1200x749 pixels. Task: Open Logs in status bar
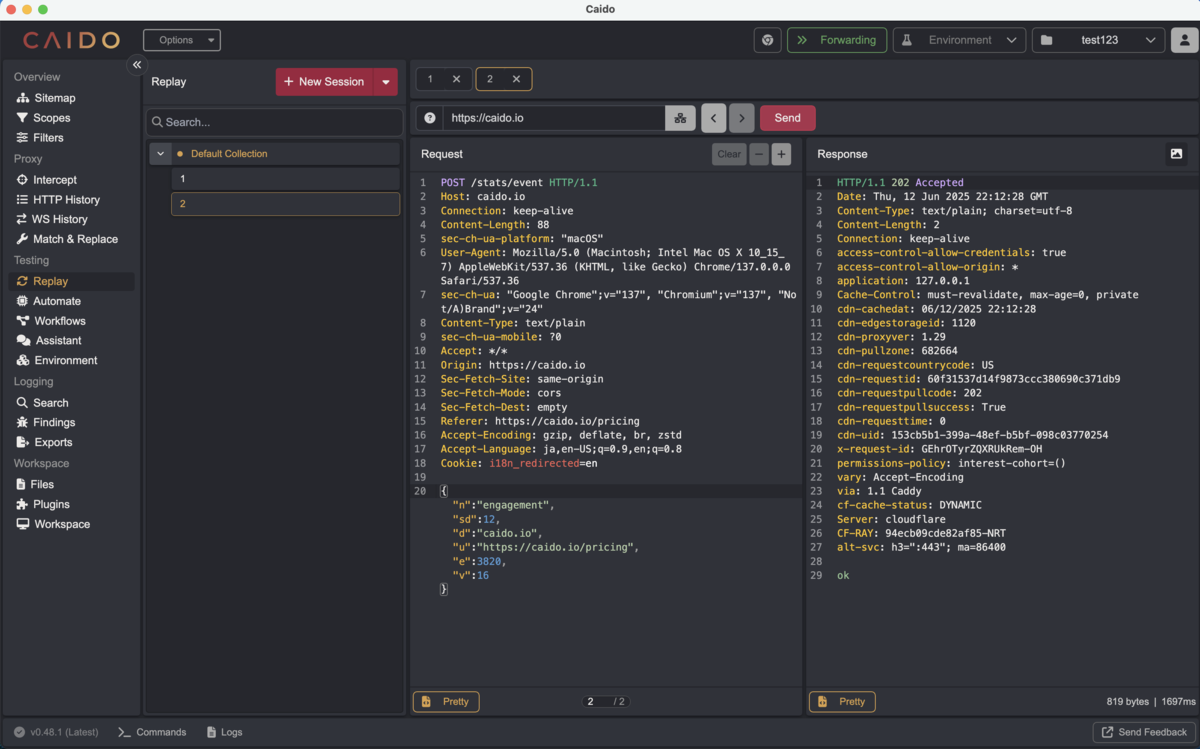point(224,732)
